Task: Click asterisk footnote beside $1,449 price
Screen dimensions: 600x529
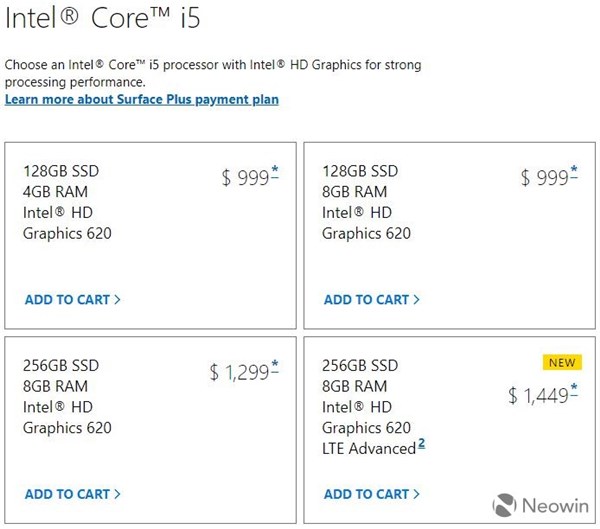Action: pos(574,389)
